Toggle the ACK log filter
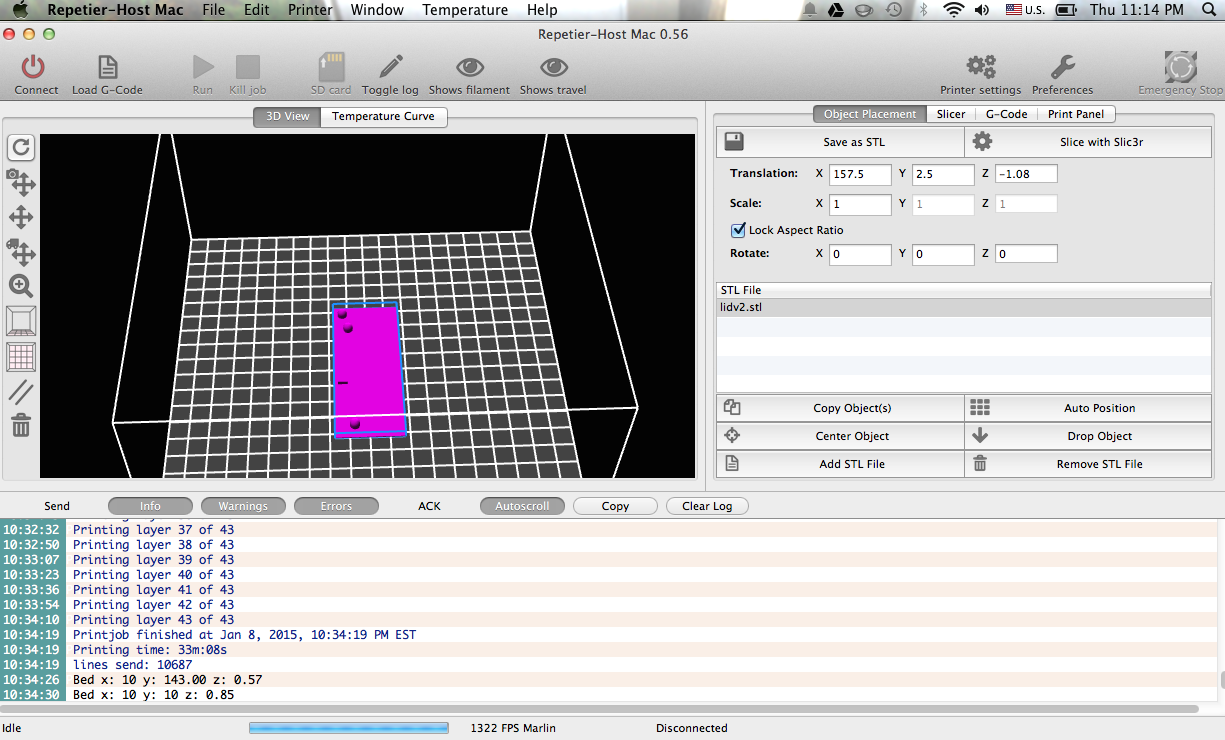This screenshot has width=1225, height=740. click(x=429, y=506)
